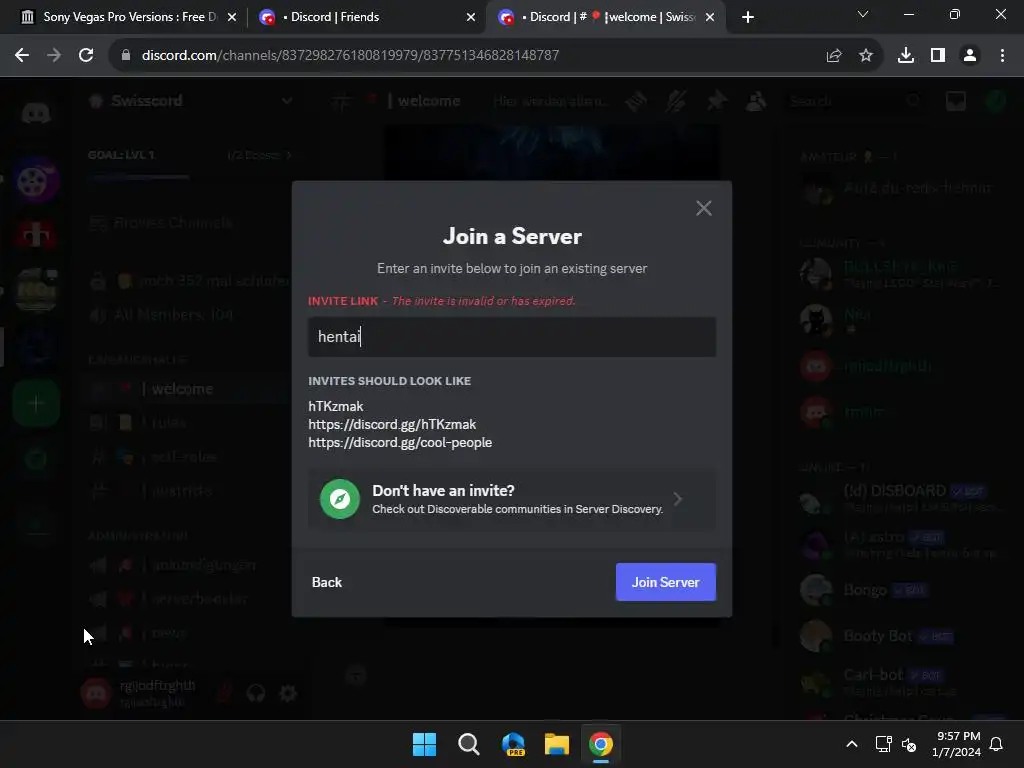Screen dimensions: 1024x768
Task: Click the Join Server button
Action: point(665,582)
